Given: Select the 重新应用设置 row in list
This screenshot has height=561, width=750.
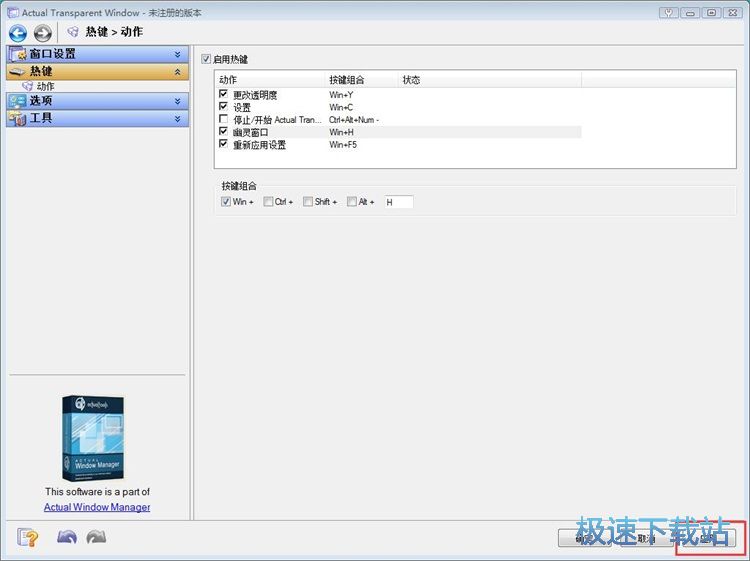Looking at the screenshot, I should pos(399,144).
